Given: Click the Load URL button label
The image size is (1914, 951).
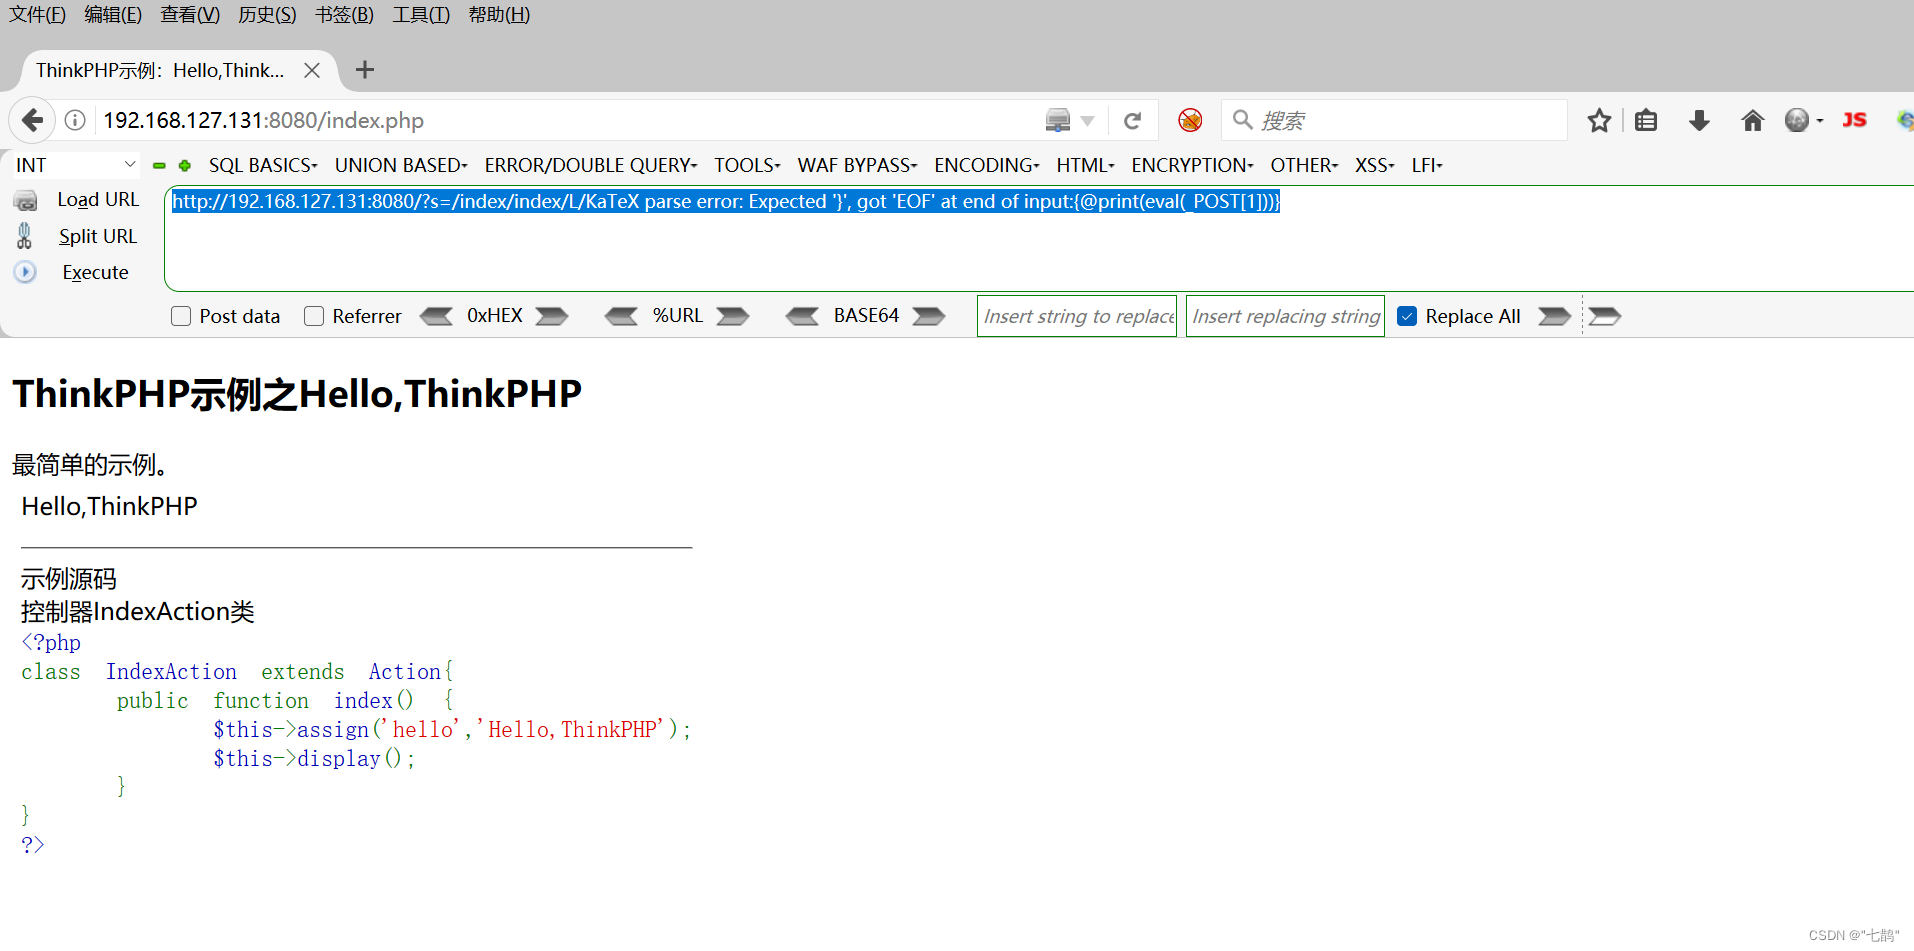Looking at the screenshot, I should 98,200.
